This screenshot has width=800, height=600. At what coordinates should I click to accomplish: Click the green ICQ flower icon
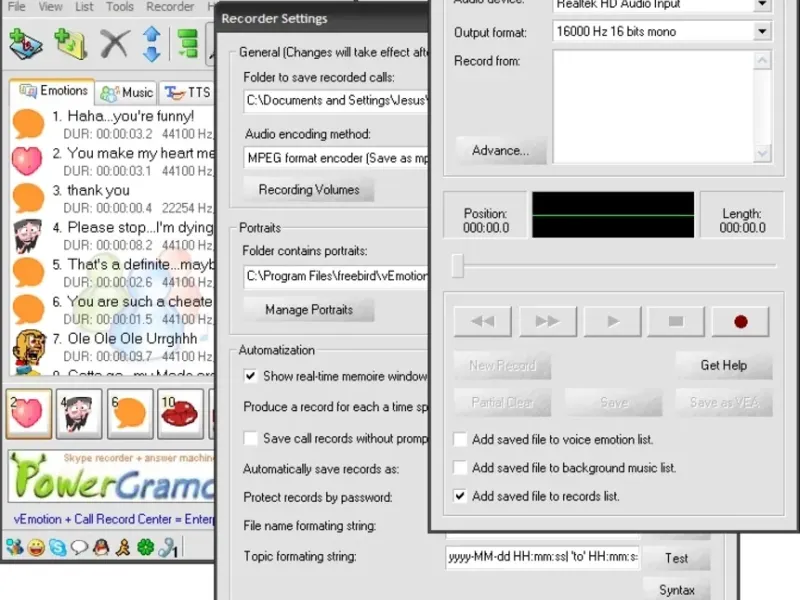tap(145, 548)
